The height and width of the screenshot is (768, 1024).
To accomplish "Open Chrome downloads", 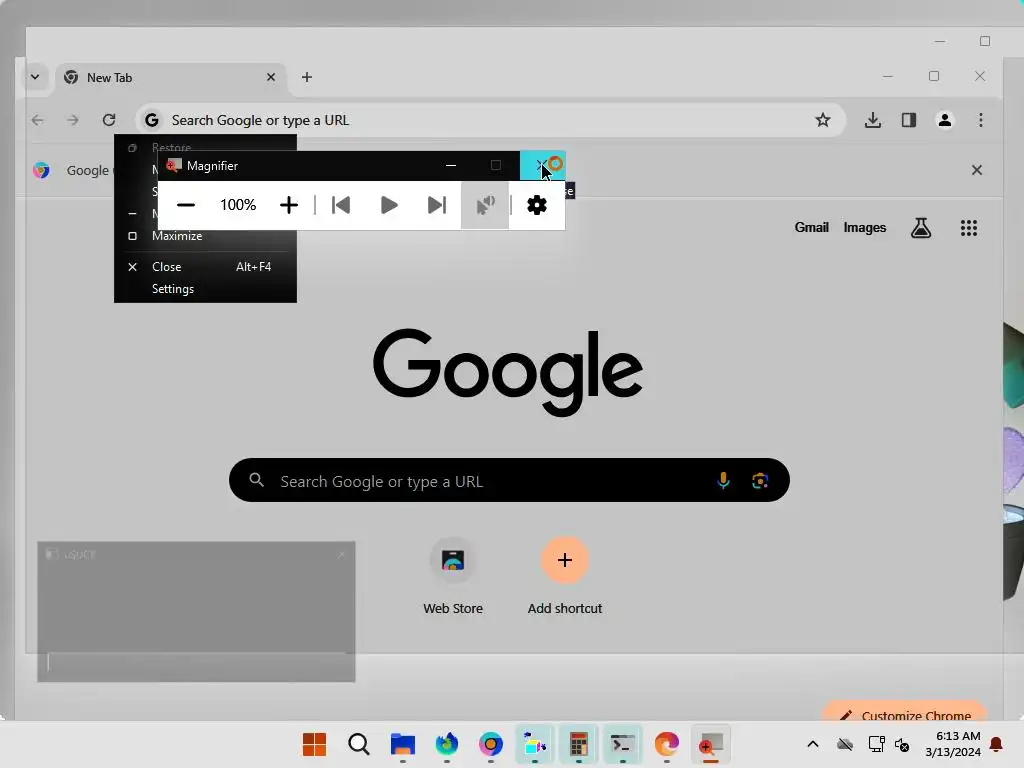I will 873,120.
